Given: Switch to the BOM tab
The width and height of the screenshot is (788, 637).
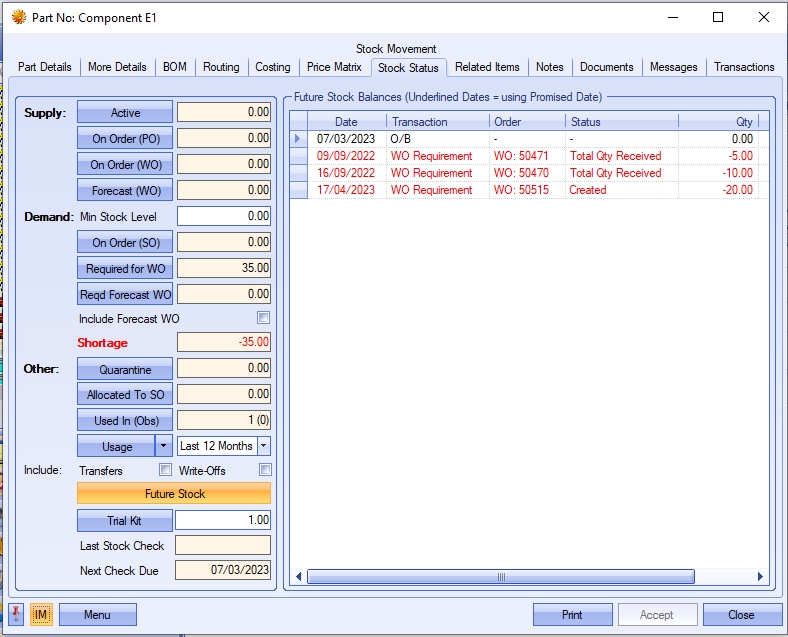Looking at the screenshot, I should coord(174,67).
